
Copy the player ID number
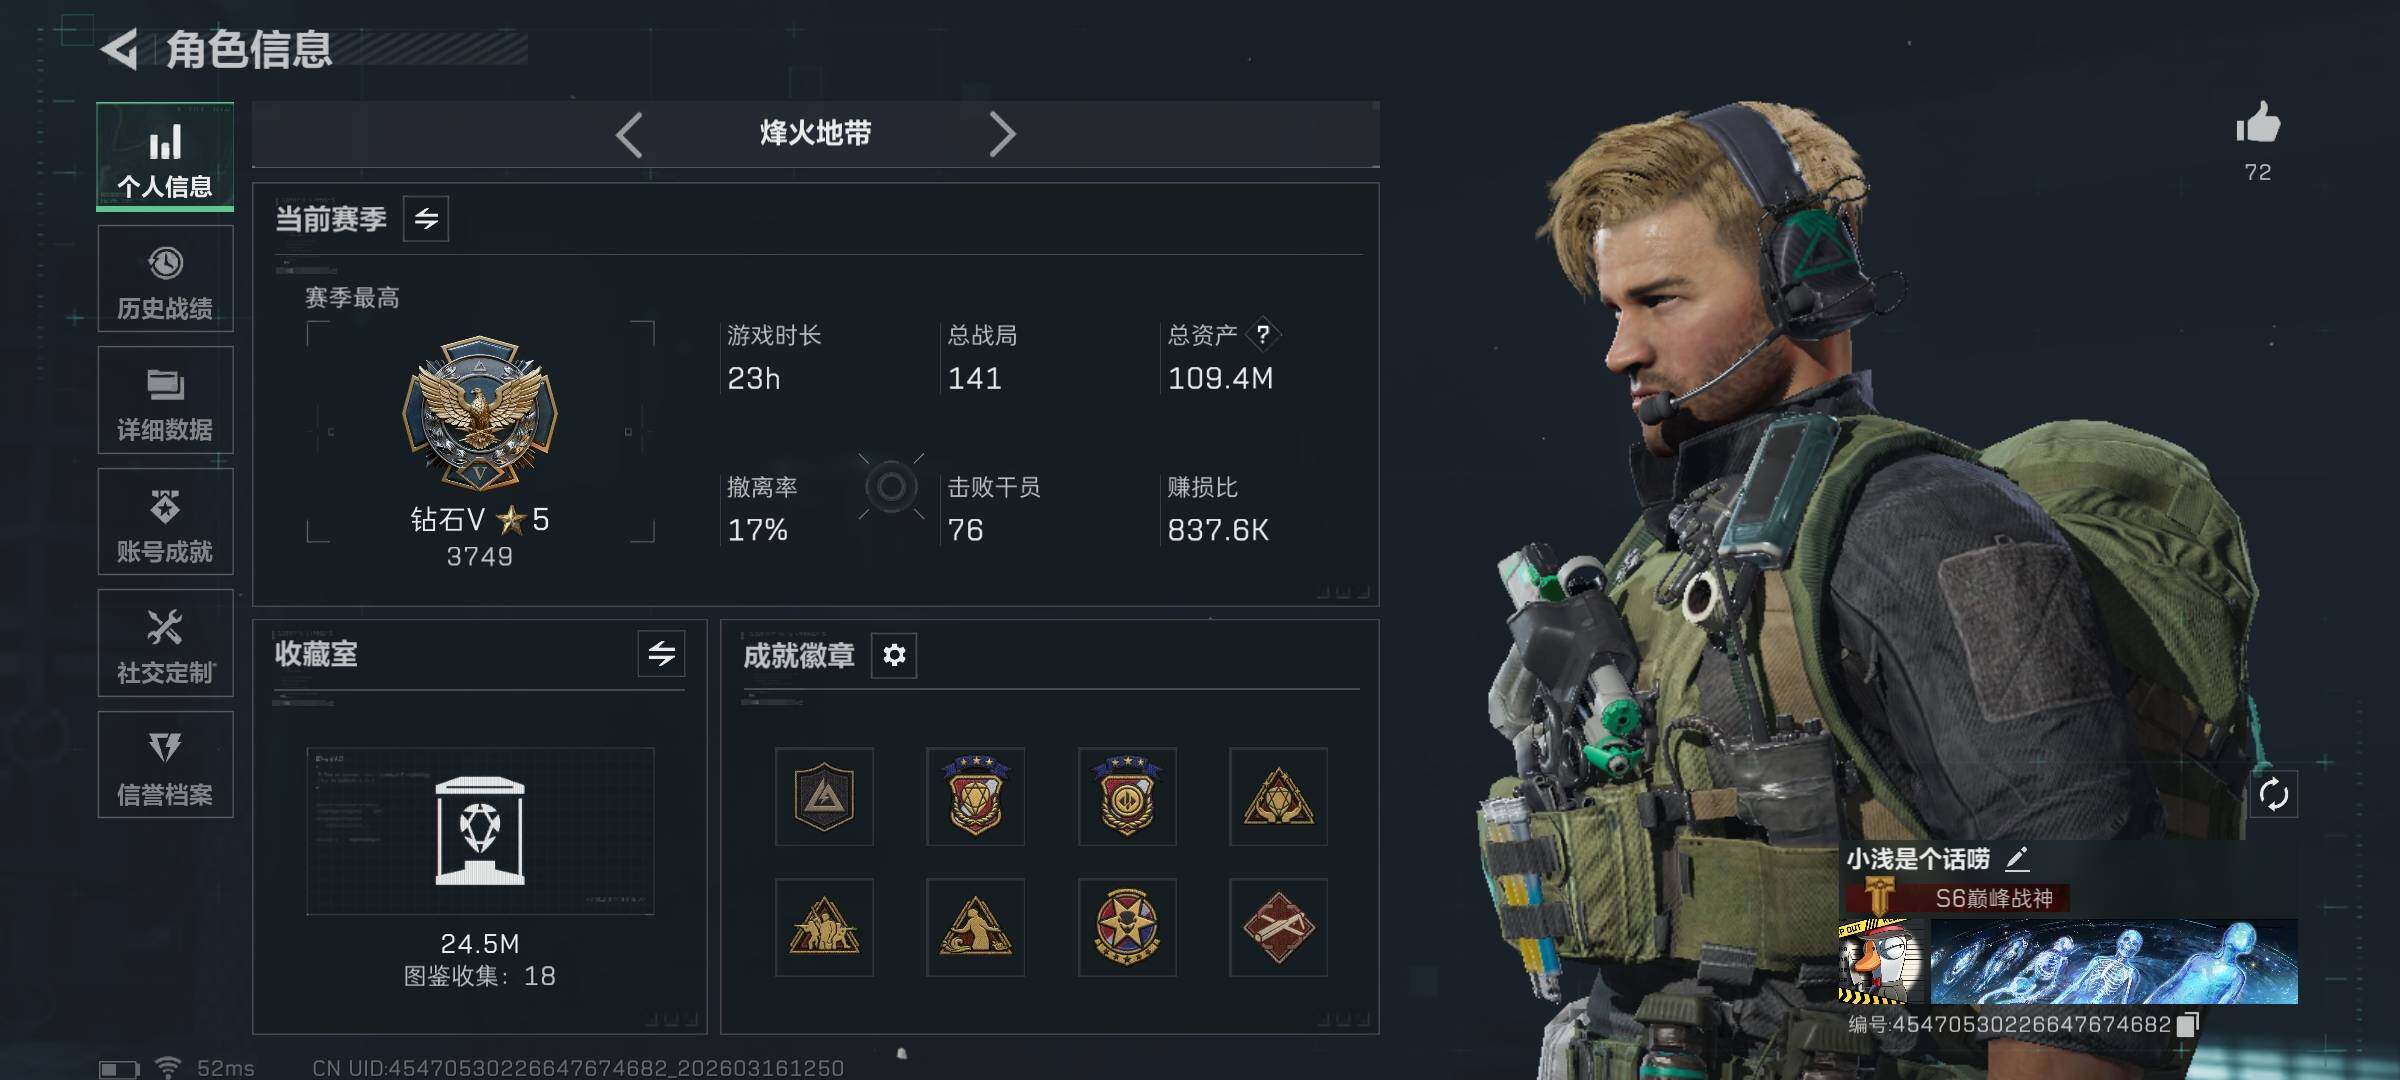tap(2188, 1024)
